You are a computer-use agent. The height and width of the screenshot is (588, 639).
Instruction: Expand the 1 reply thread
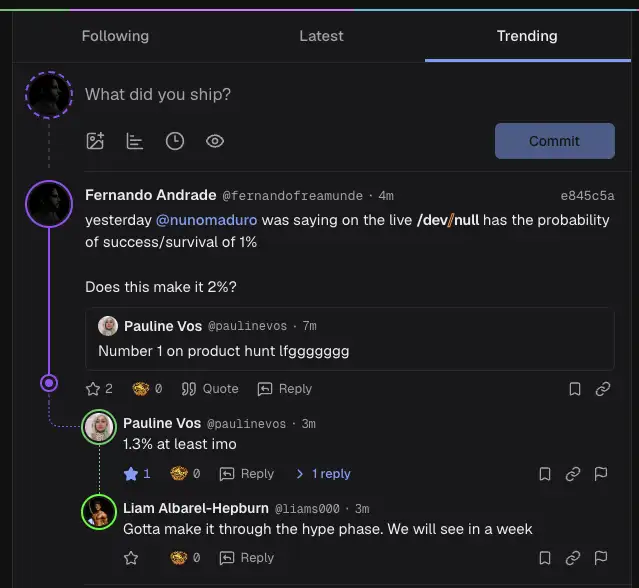pyautogui.click(x=324, y=473)
